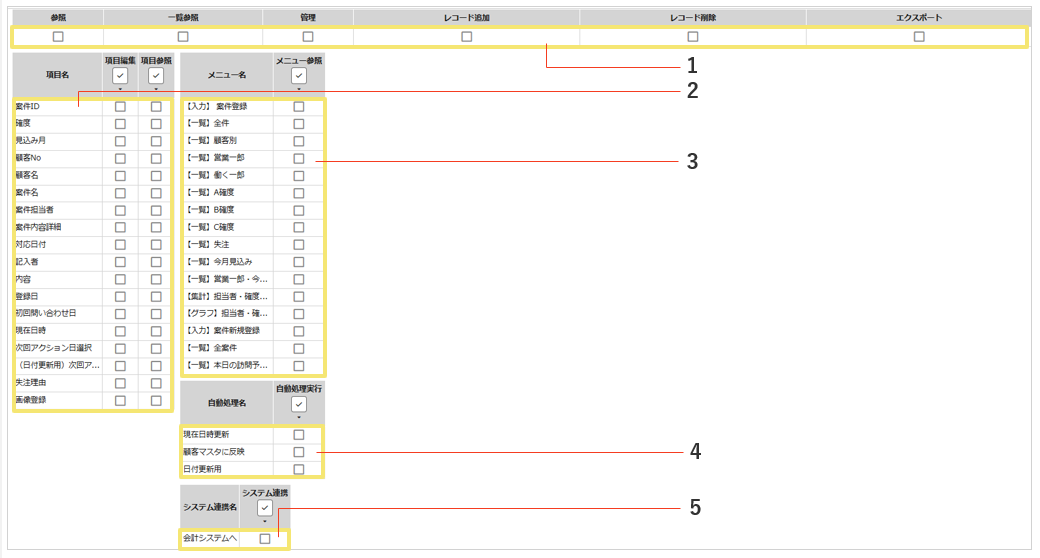
Task: Enable system link 会計システムへ checkbox
Action: click(x=265, y=539)
